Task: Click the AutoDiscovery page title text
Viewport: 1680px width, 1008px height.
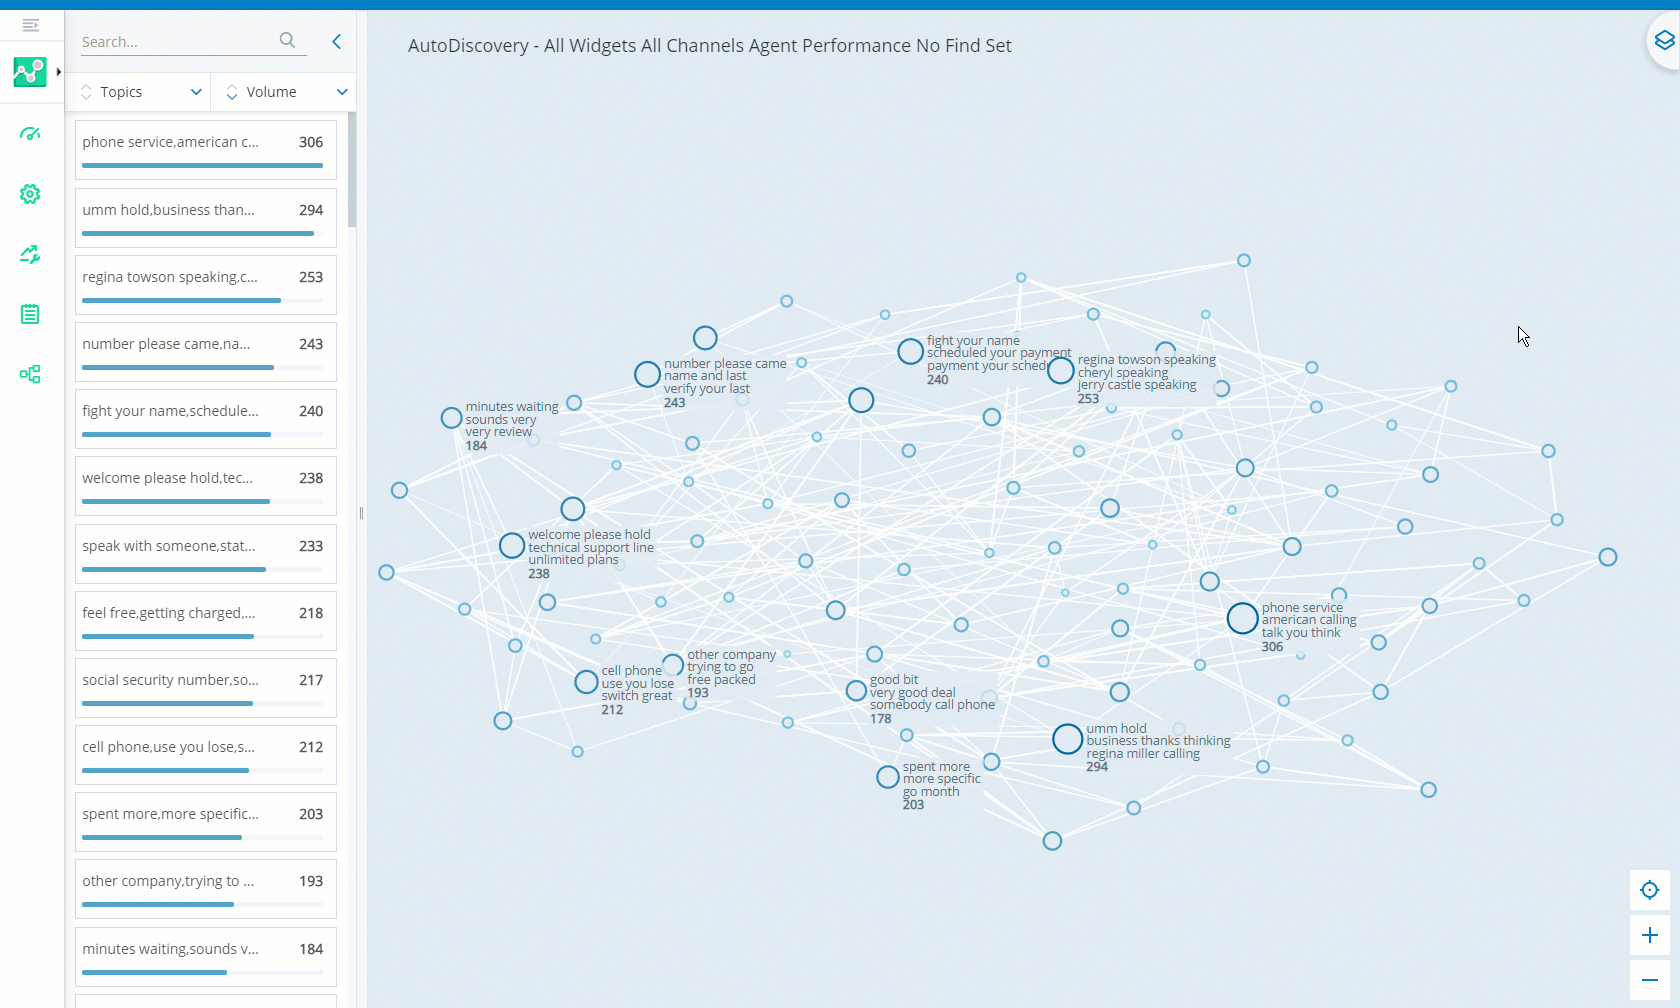Action: coord(710,45)
